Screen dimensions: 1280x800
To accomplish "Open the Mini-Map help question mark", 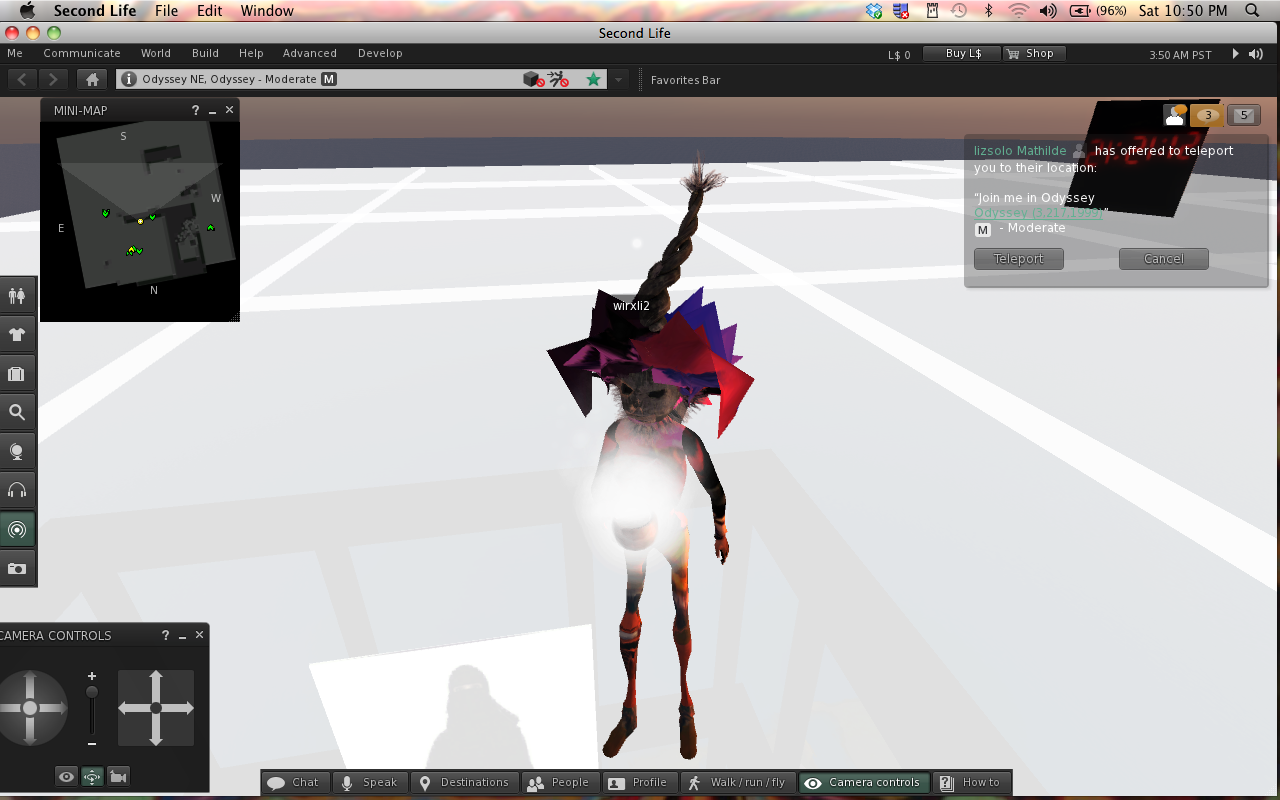I will 195,110.
